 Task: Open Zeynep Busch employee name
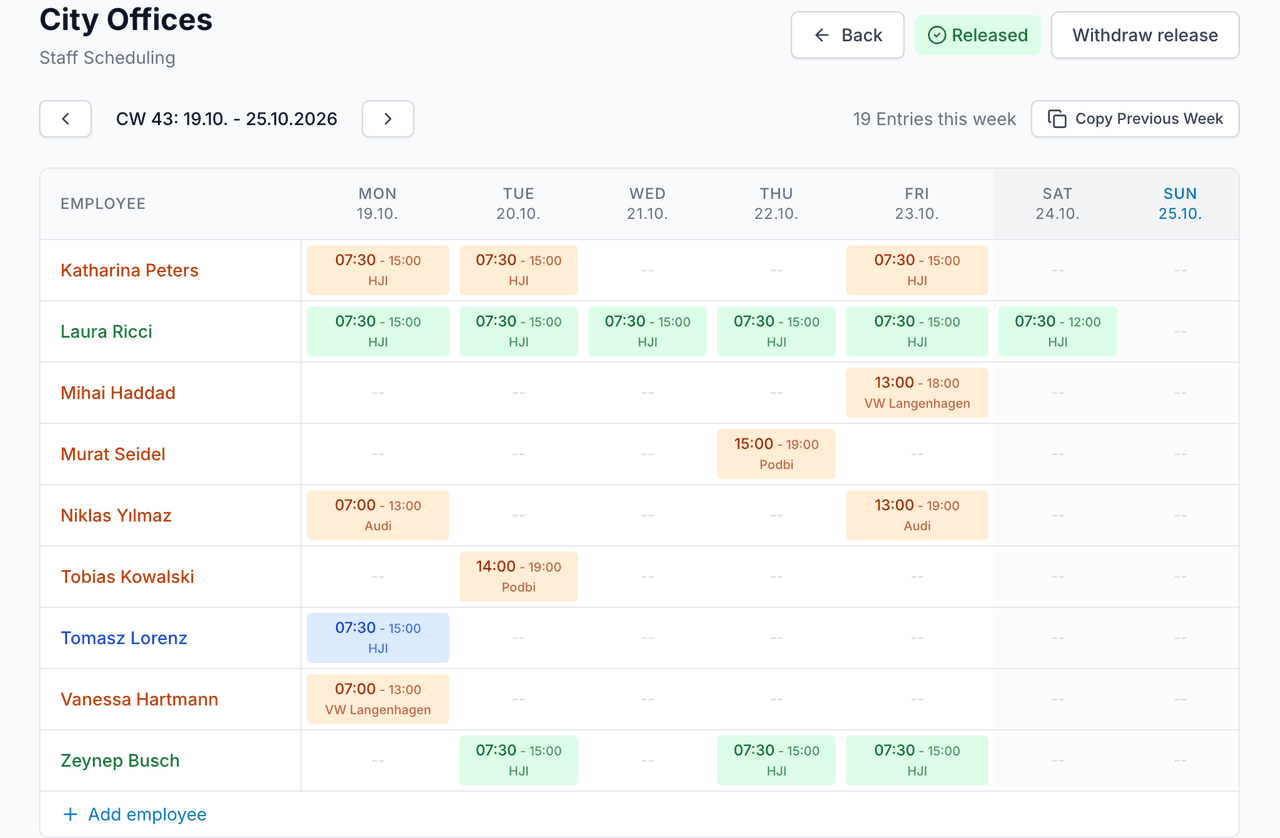120,760
